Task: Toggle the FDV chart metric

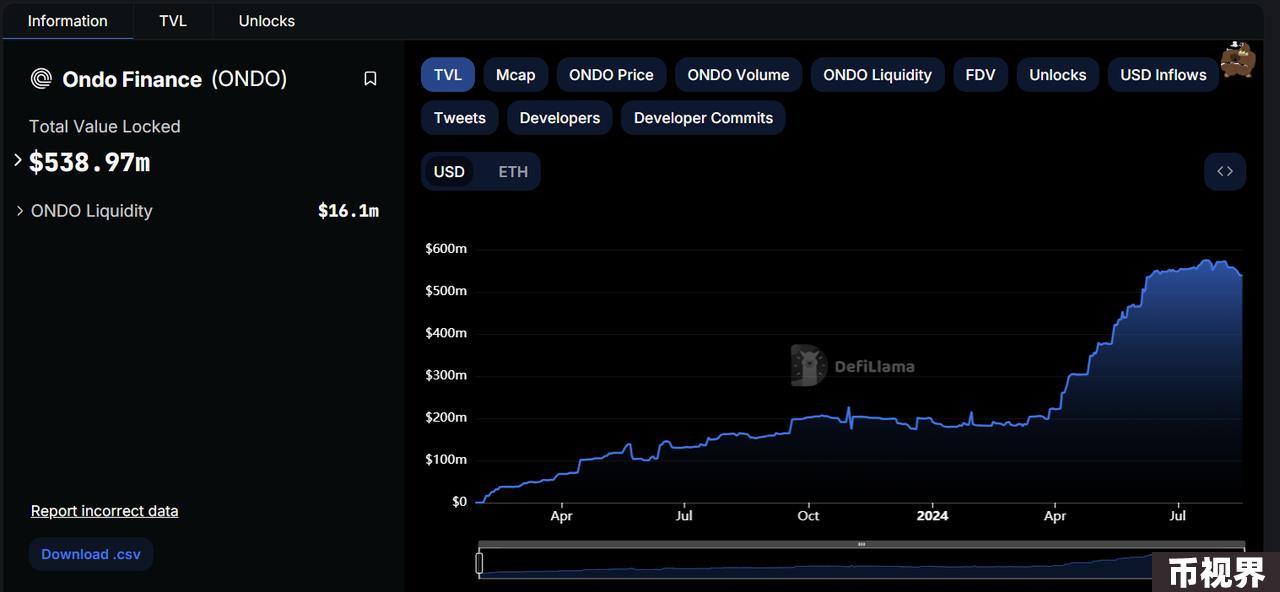Action: point(980,75)
